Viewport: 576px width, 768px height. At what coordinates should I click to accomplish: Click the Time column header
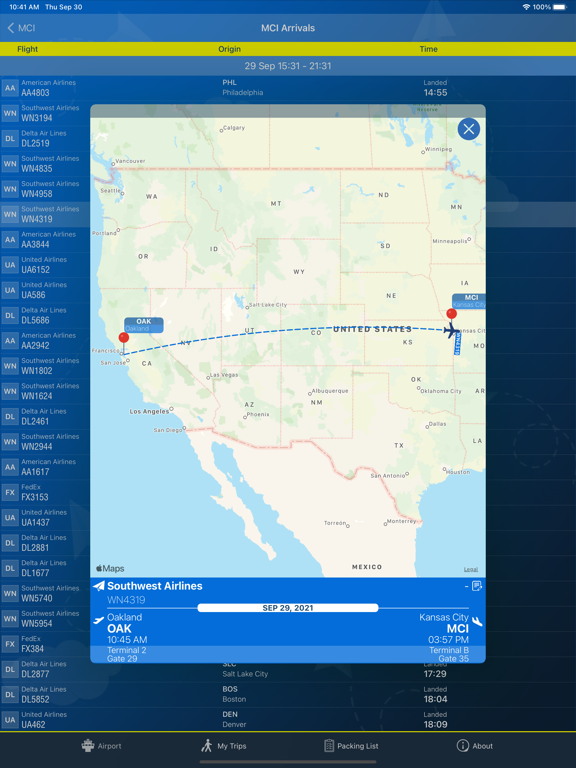(429, 49)
